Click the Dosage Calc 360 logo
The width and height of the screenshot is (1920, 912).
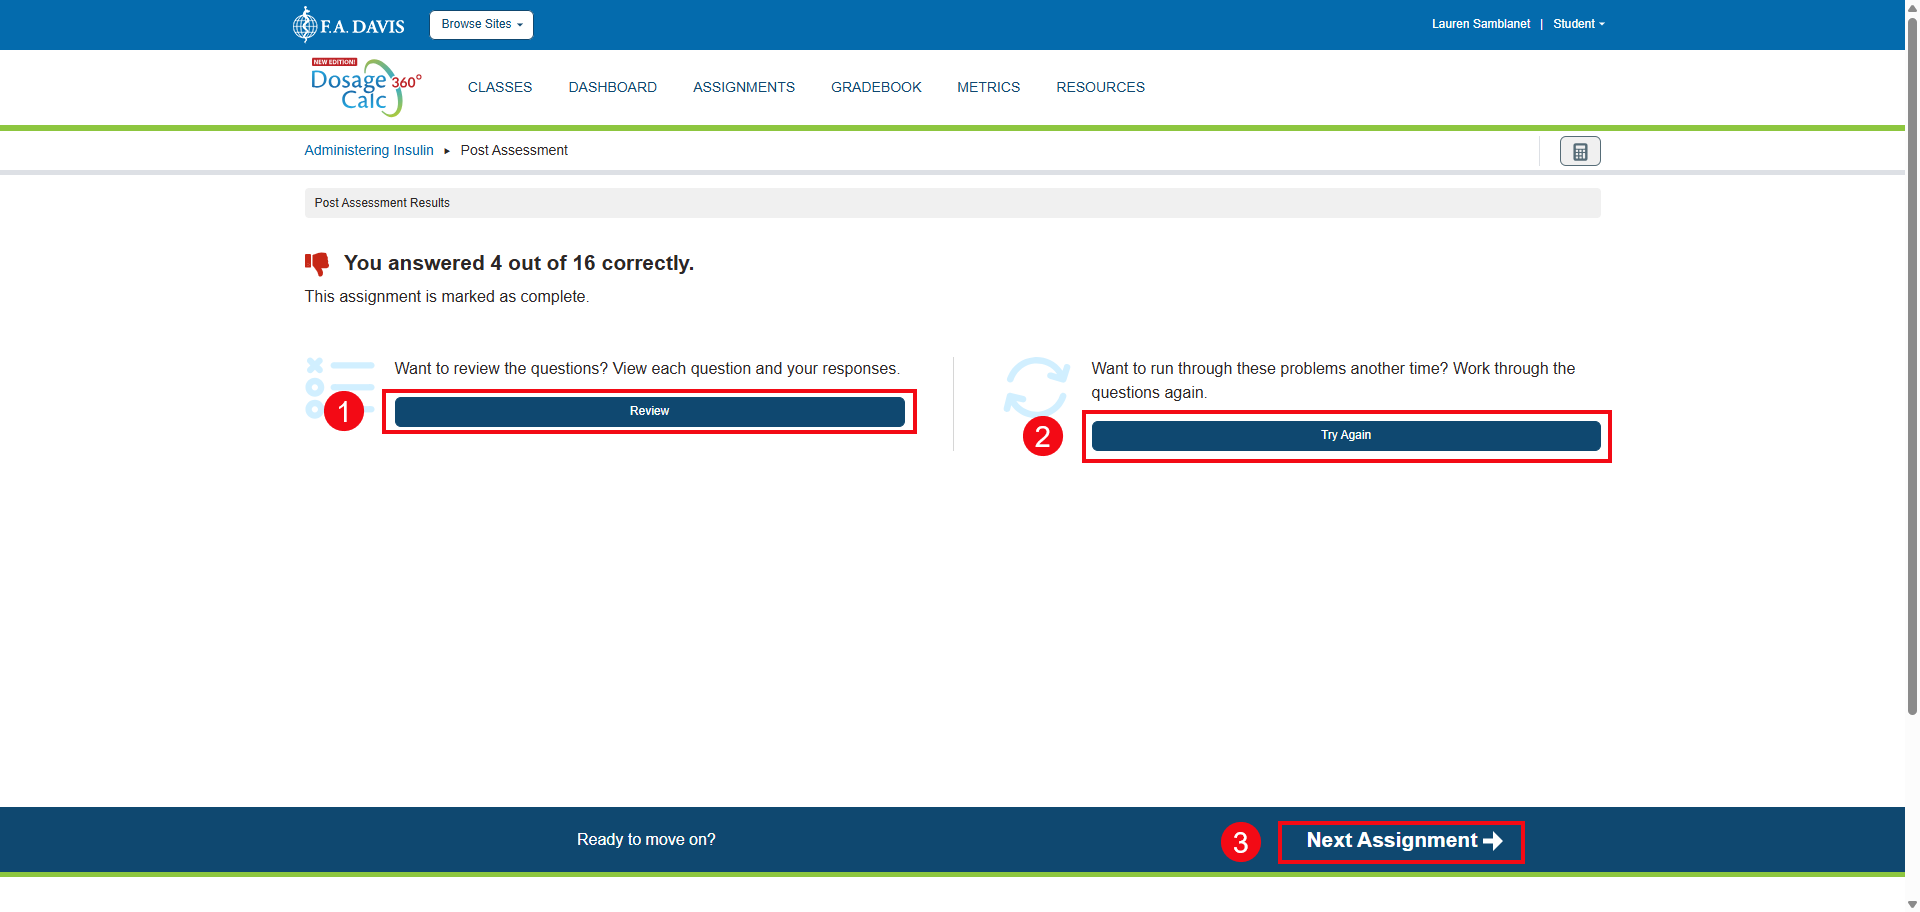pos(364,87)
